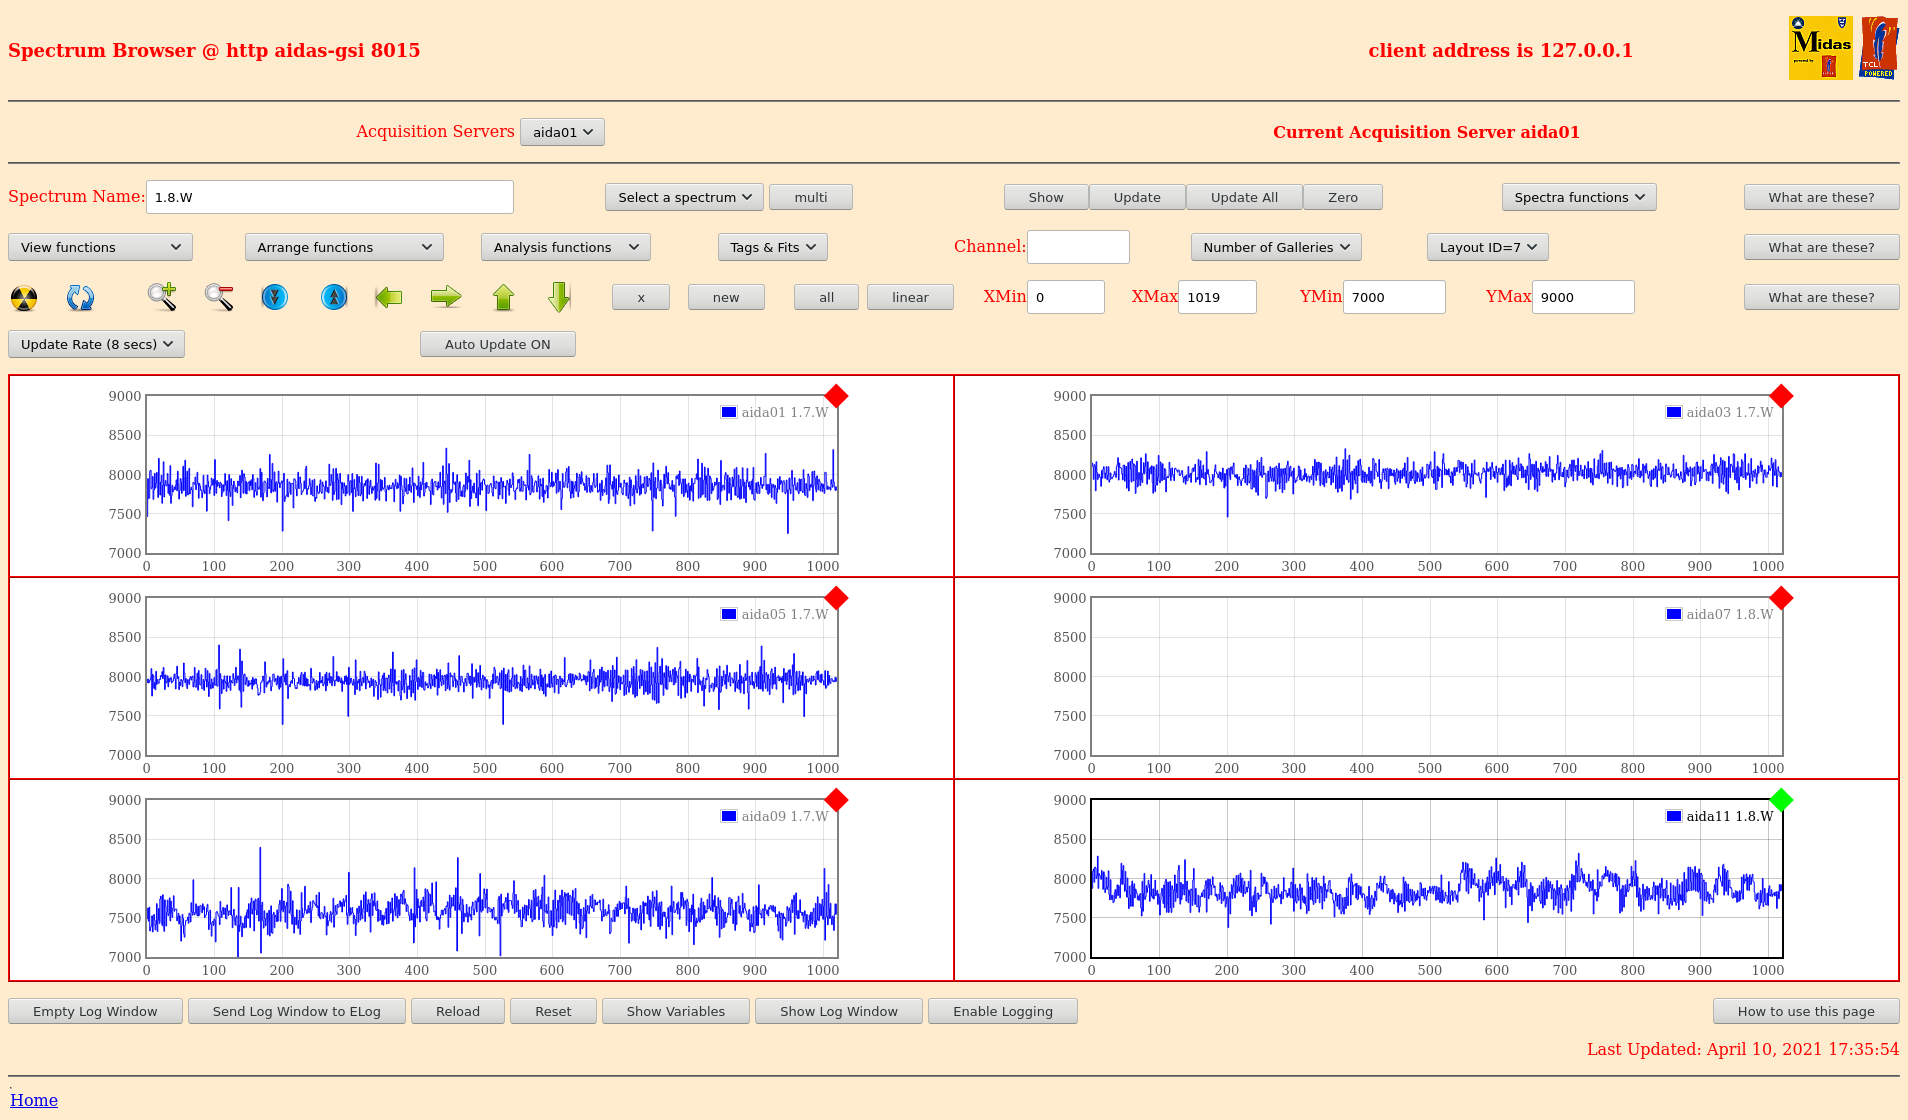
Task: Click the Reload button
Action: (x=458, y=1011)
